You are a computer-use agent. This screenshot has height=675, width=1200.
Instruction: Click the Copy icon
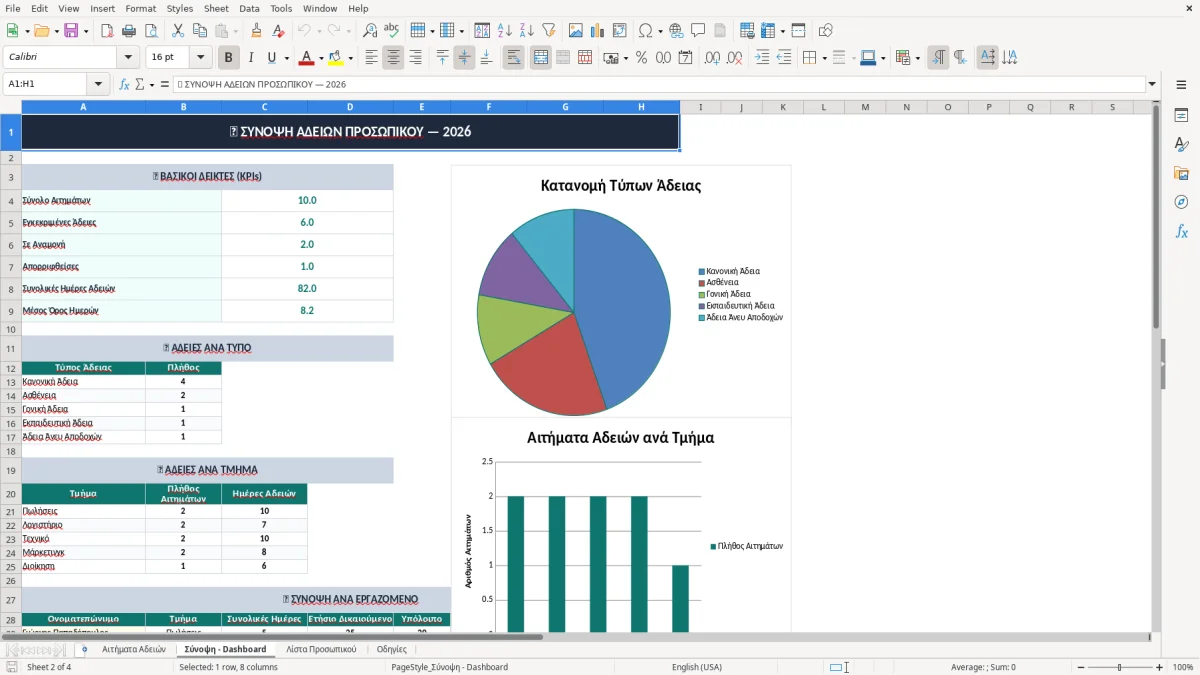(x=199, y=31)
